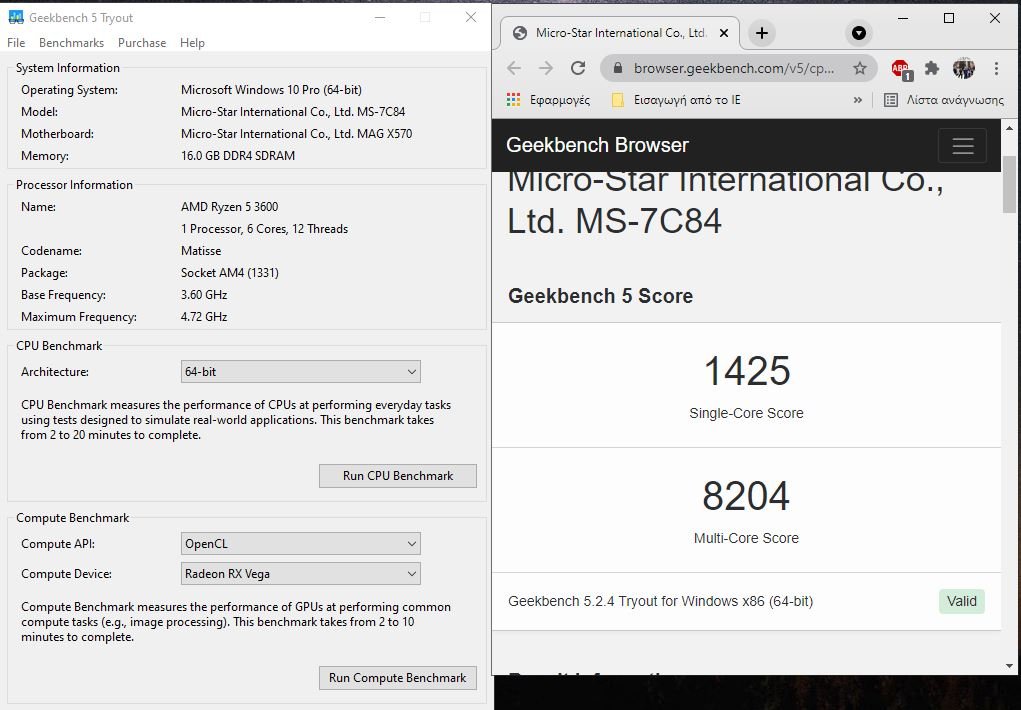The height and width of the screenshot is (710, 1021).
Task: Click the 8204 multi-core score
Action: point(746,496)
